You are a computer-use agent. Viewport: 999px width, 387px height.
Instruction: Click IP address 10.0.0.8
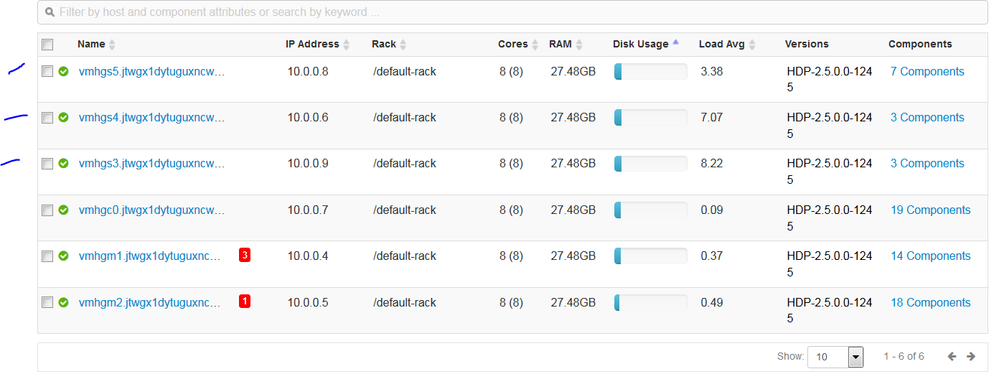[308, 71]
